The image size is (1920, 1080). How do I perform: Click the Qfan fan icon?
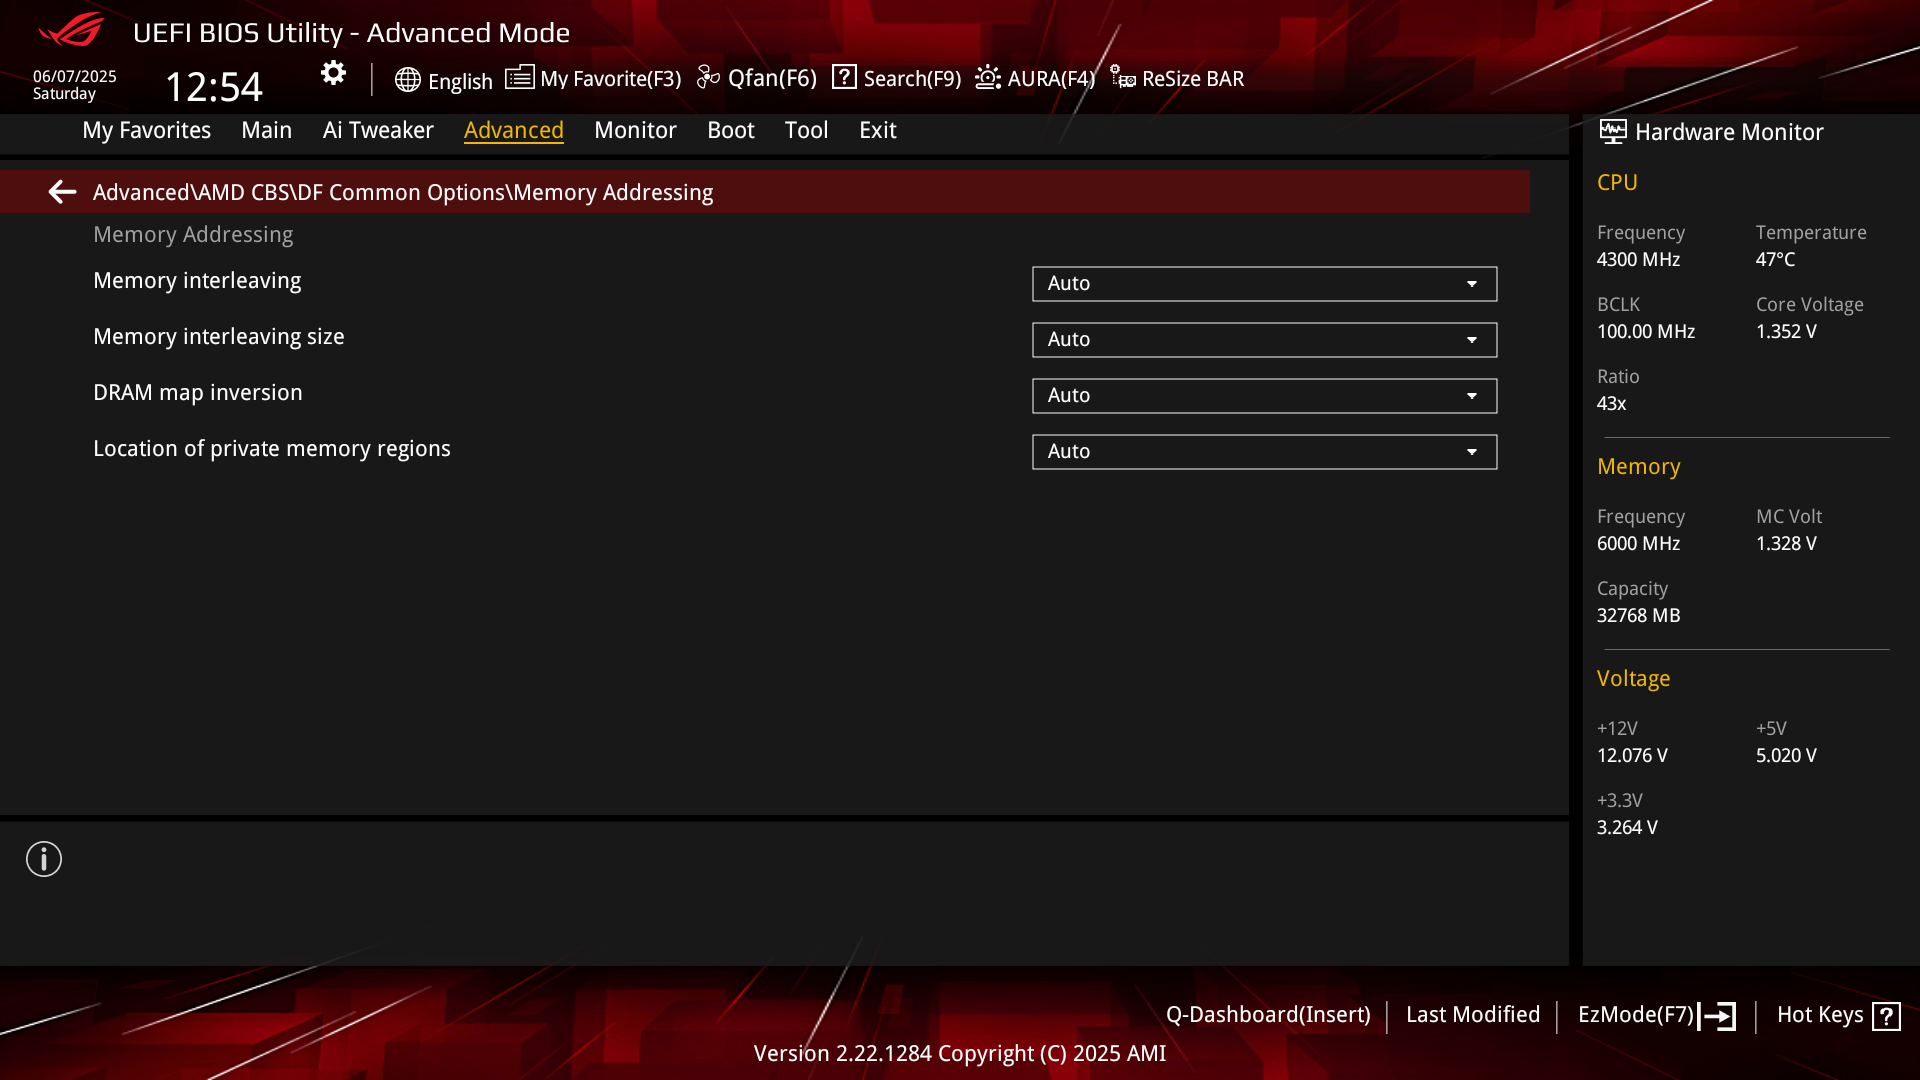(x=708, y=78)
